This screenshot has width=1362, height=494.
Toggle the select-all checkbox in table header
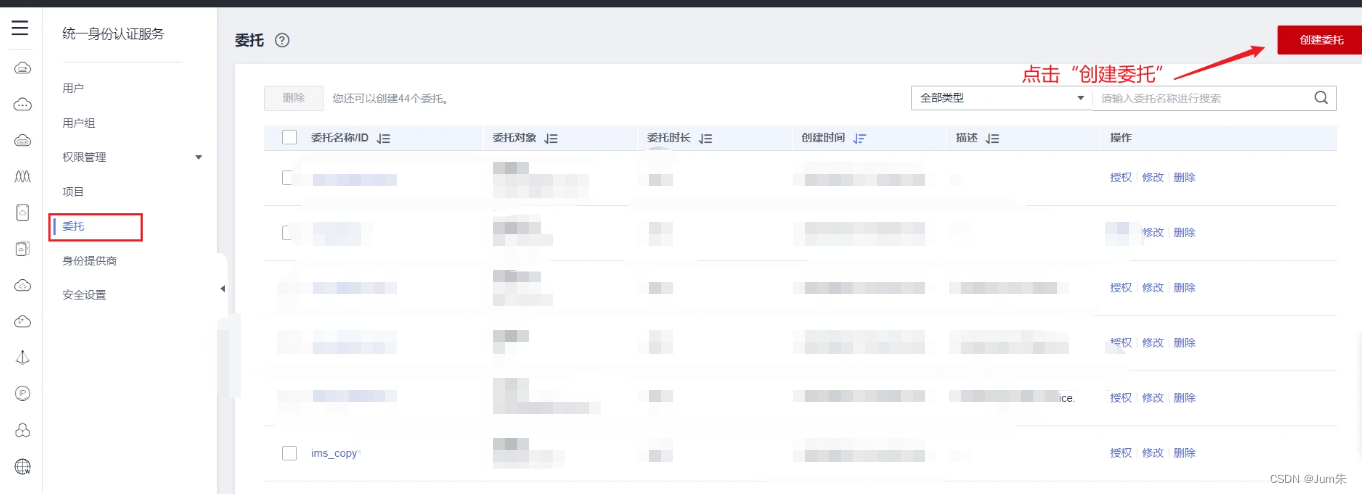[290, 138]
